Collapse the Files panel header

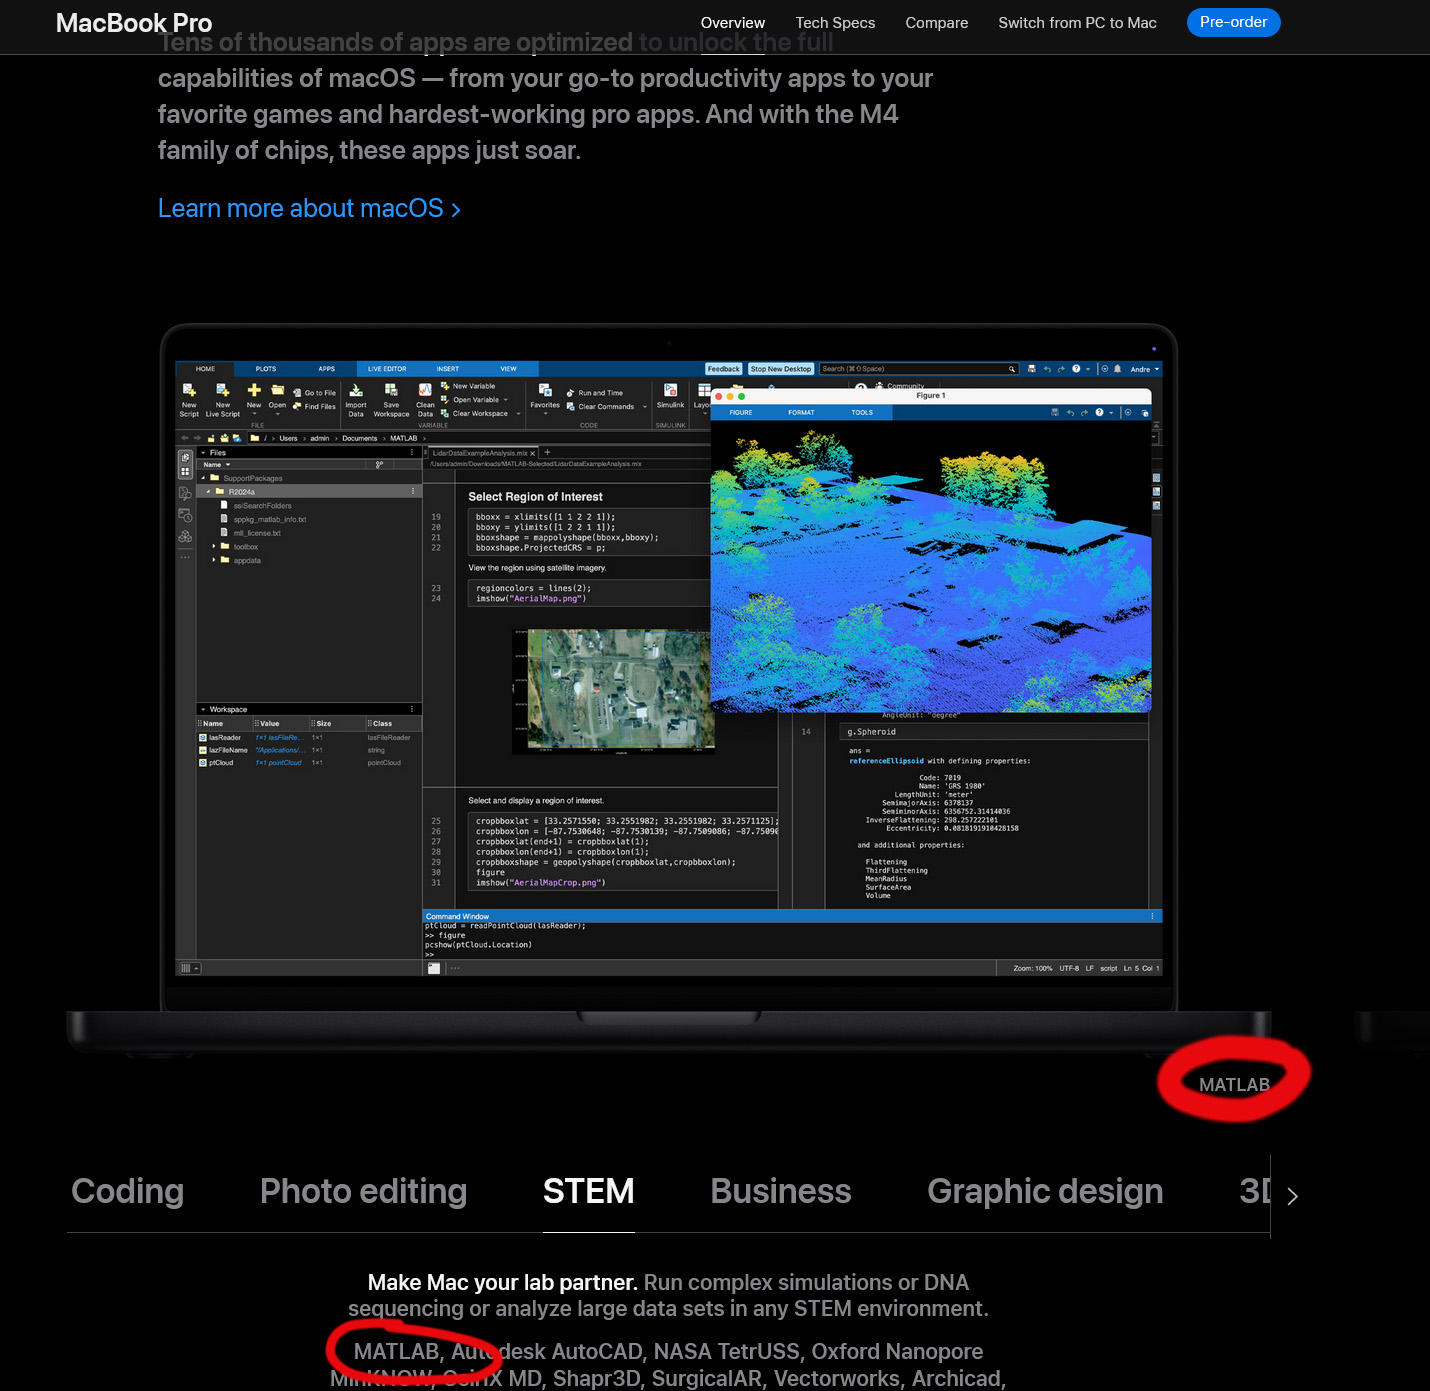[203, 453]
